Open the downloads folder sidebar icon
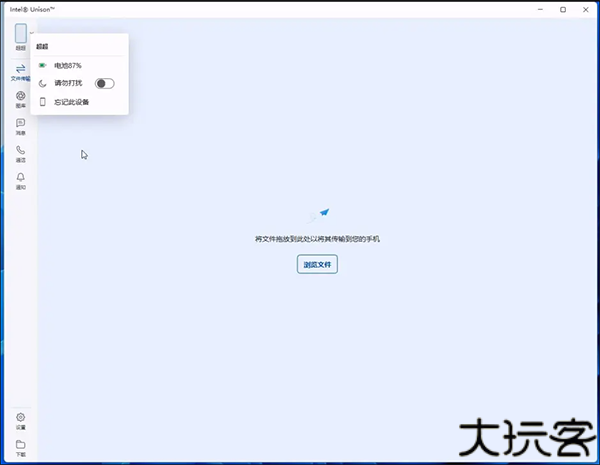This screenshot has width=600, height=465. 20,448
